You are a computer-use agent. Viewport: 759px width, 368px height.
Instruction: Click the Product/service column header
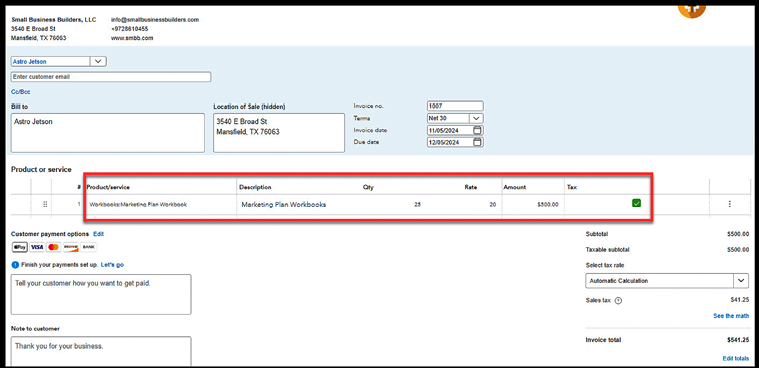coord(108,187)
